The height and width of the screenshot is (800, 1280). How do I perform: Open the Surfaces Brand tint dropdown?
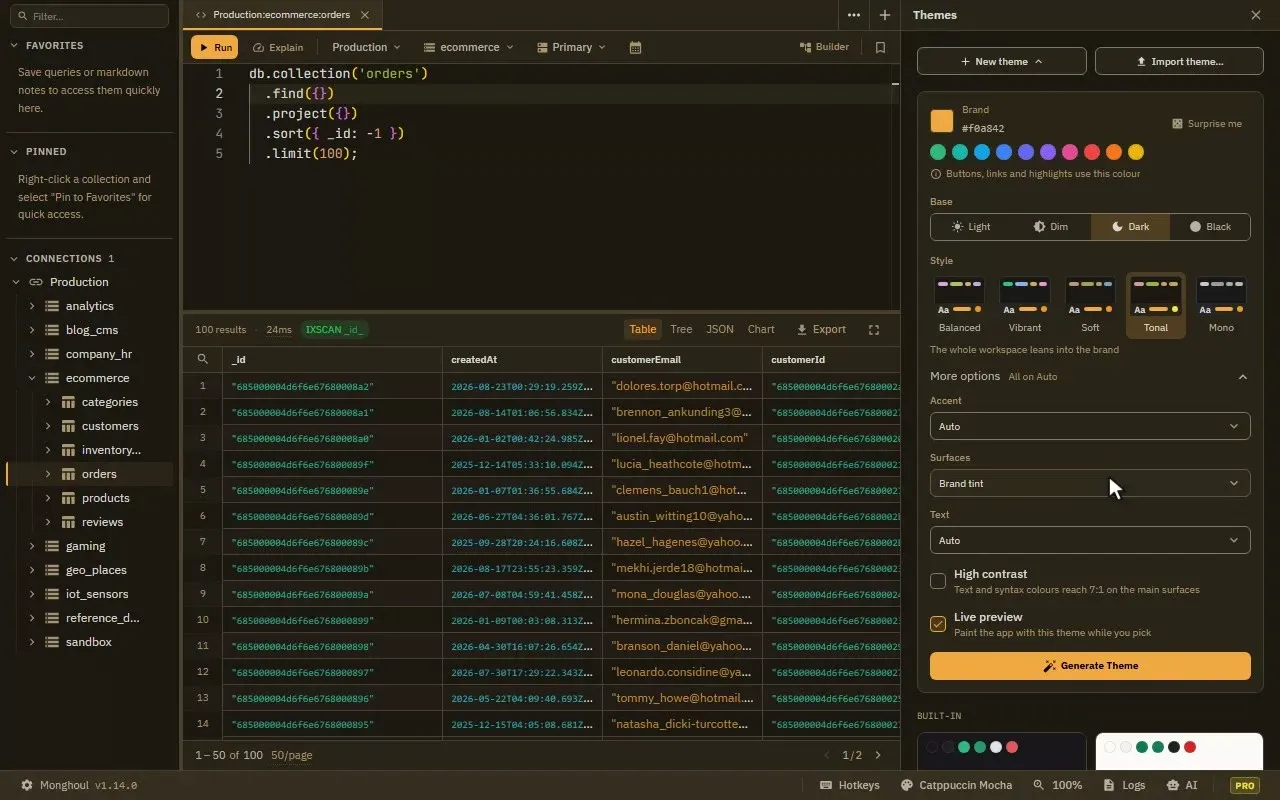click(1090, 483)
